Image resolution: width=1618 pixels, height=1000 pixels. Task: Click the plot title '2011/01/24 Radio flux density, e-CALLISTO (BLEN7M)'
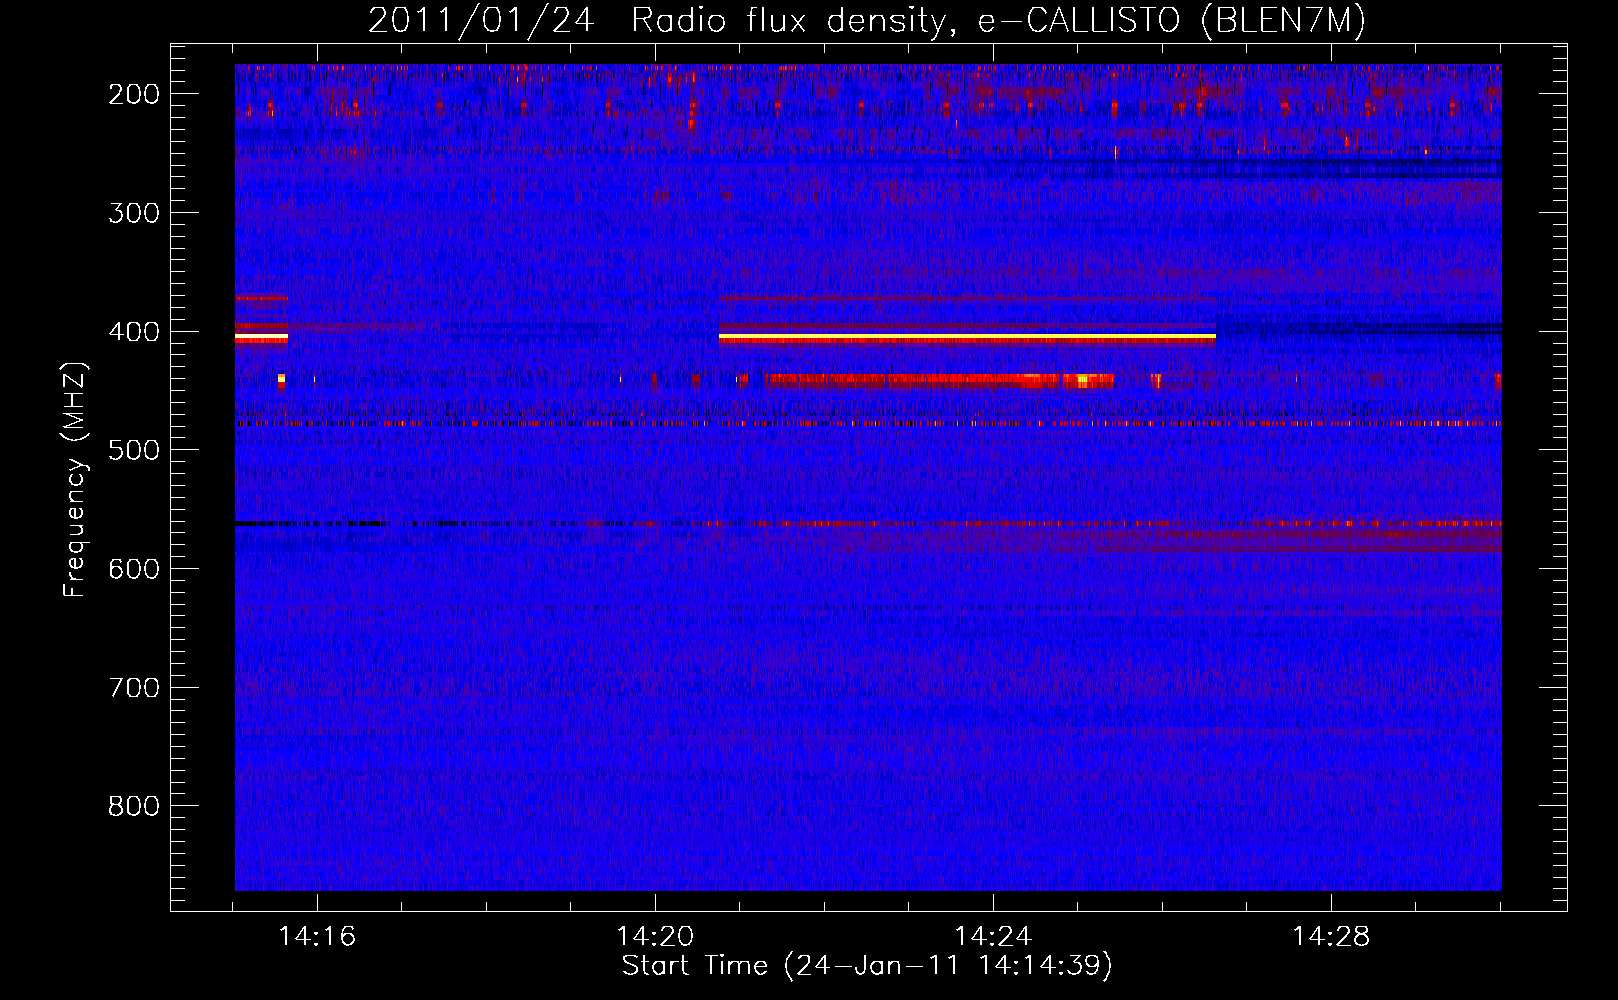(x=866, y=20)
